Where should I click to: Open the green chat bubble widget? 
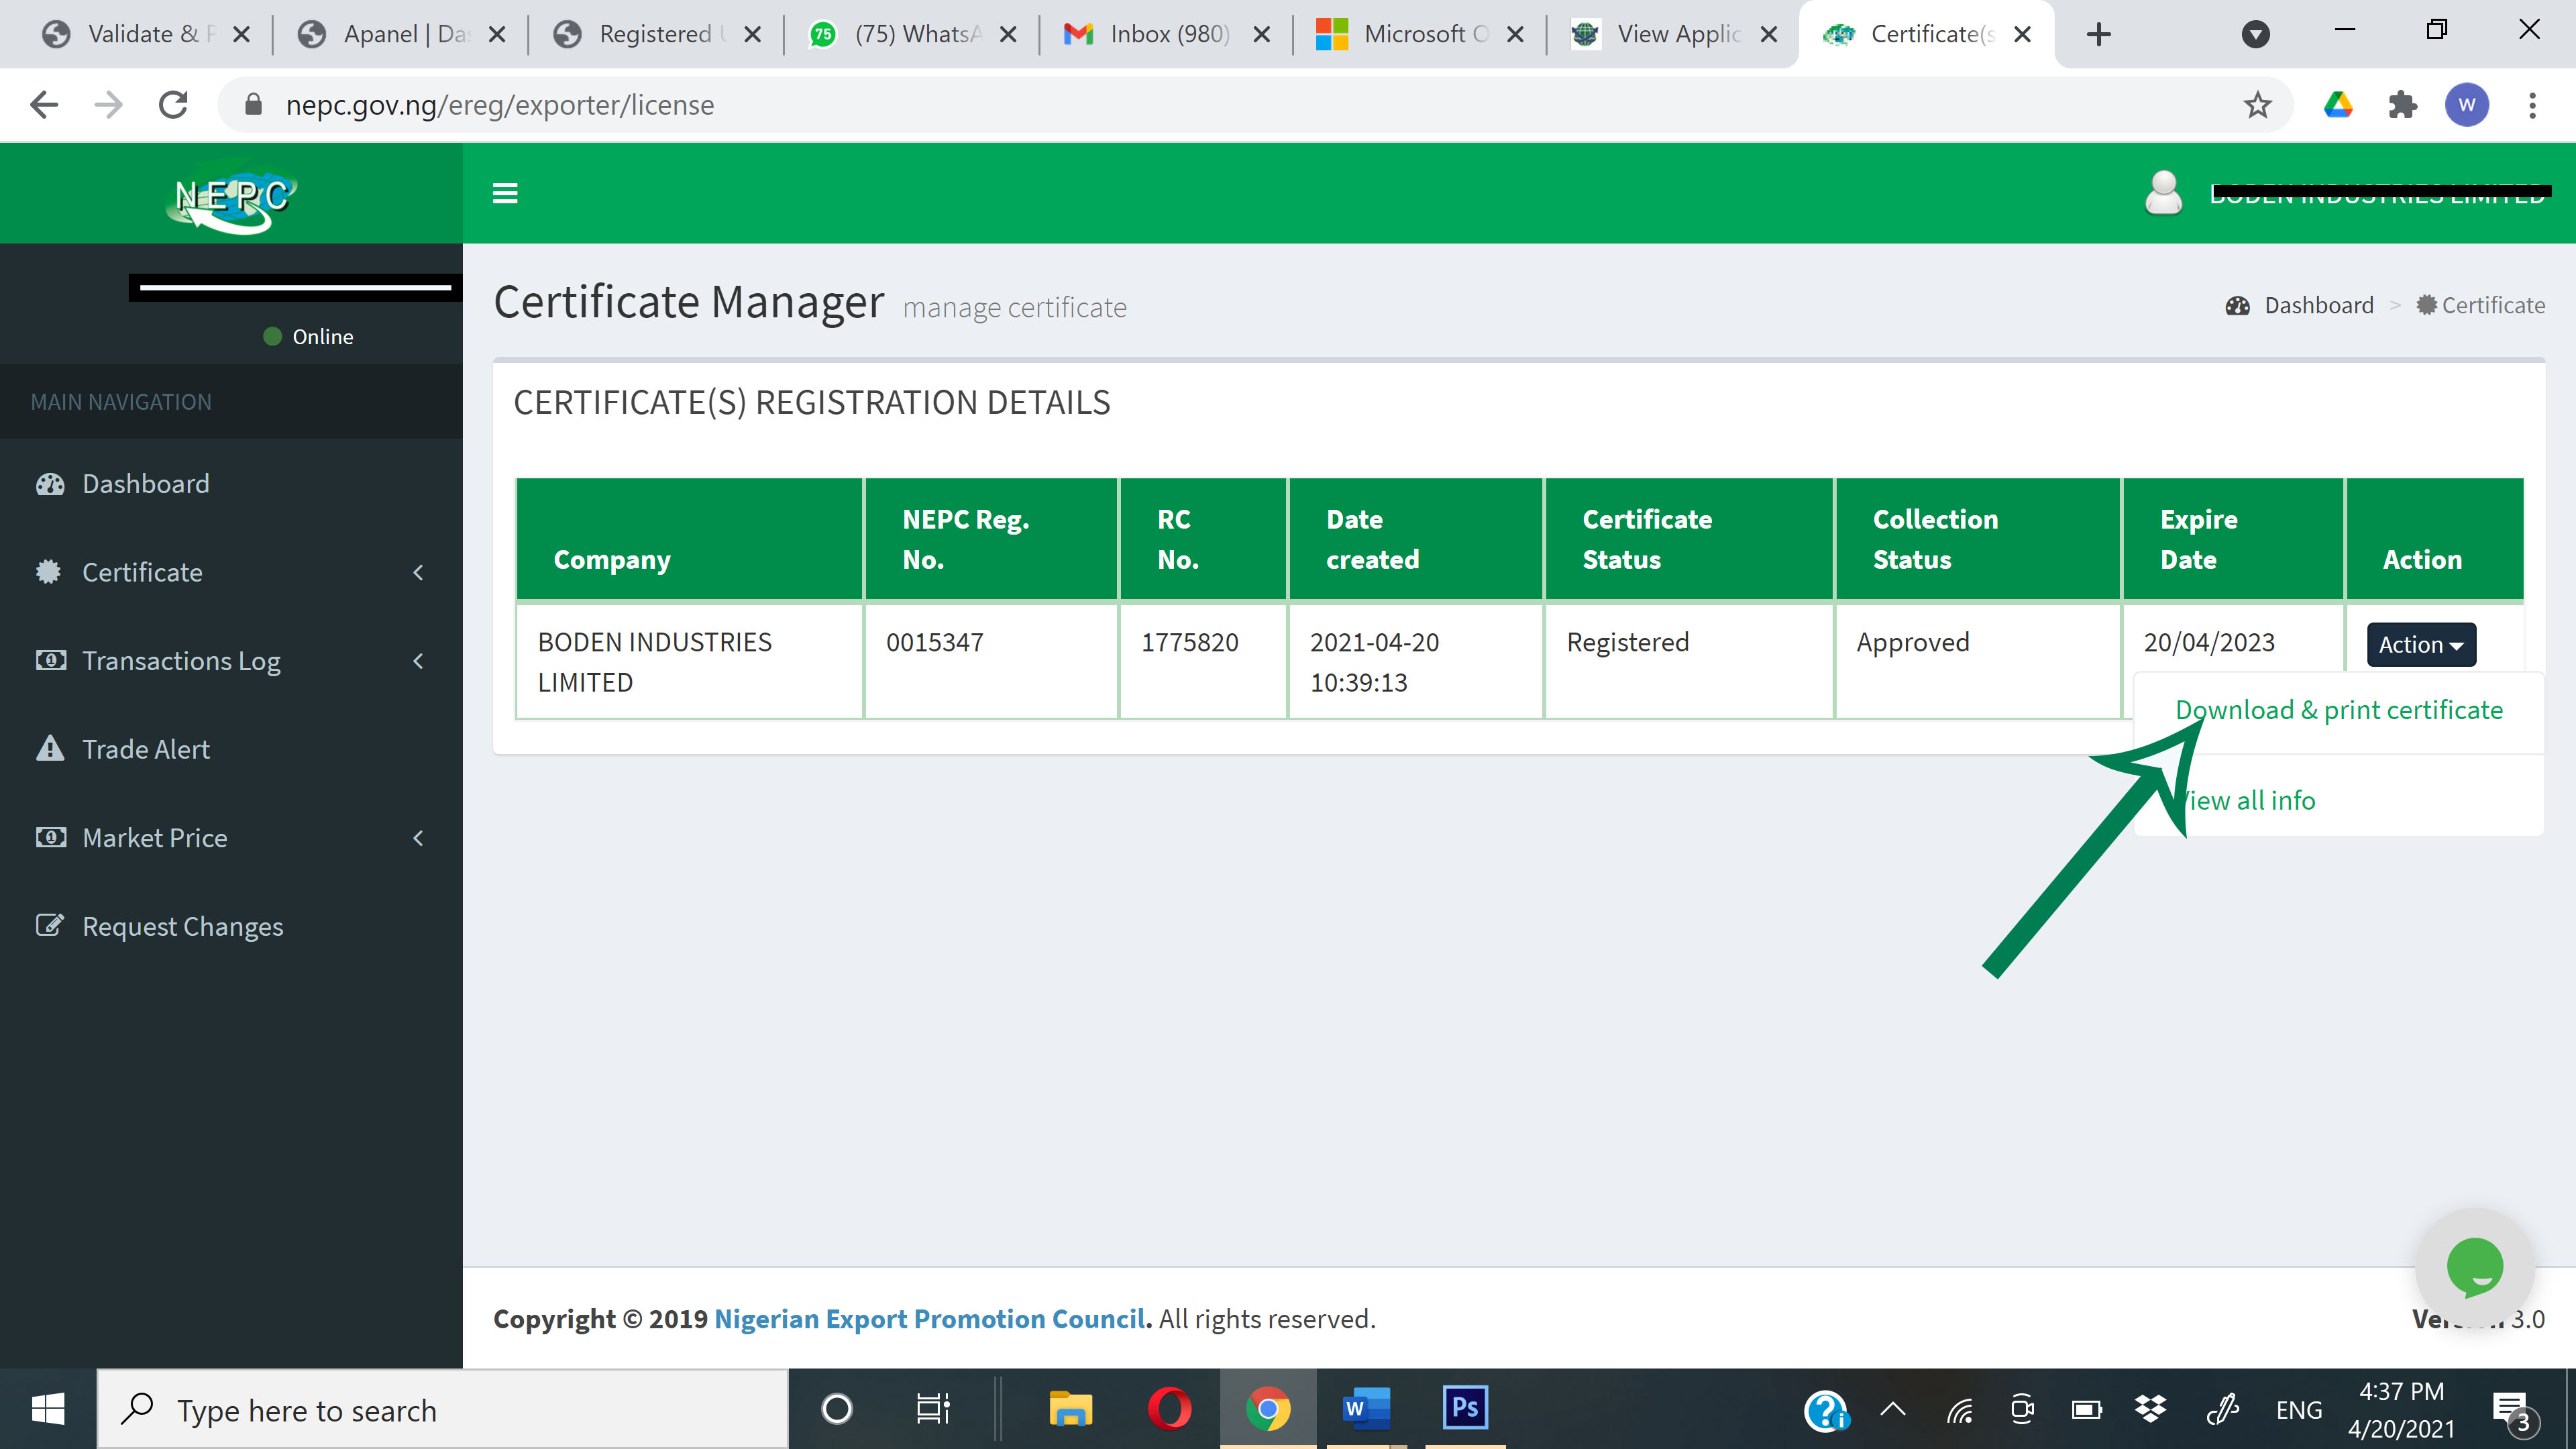tap(2474, 1267)
